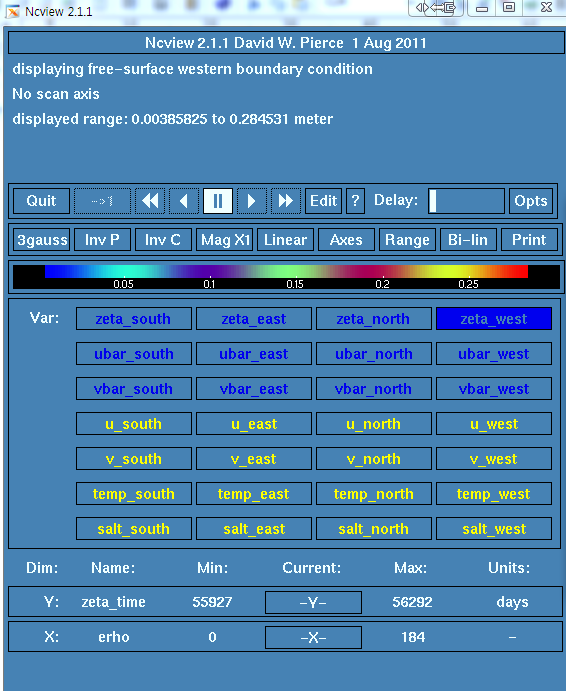566x691 pixels.
Task: Toggle the Inv C invert colors button
Action: (x=163, y=240)
